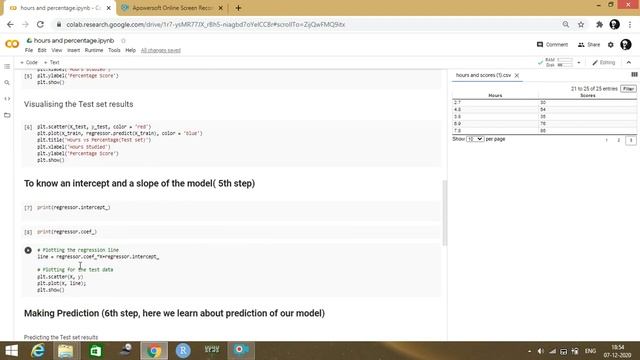640x360 pixels.
Task: Go to table page 1
Action: pos(607,140)
